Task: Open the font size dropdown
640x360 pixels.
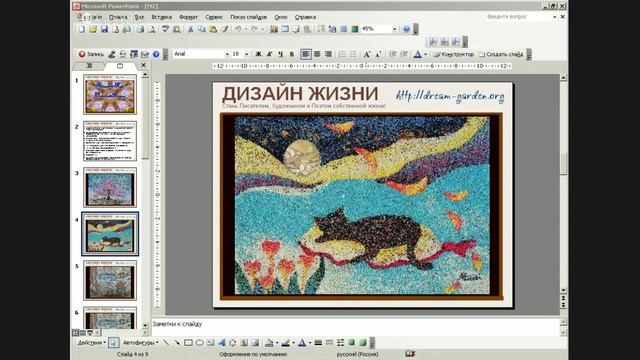Action: click(247, 54)
